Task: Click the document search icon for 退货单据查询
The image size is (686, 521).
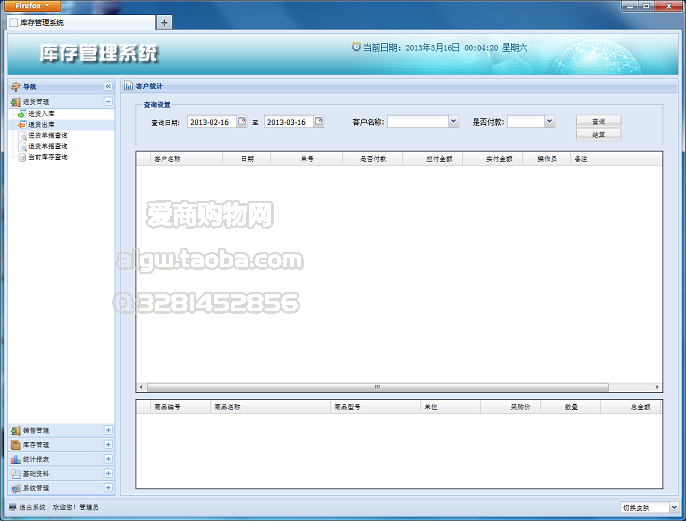Action: (22, 147)
